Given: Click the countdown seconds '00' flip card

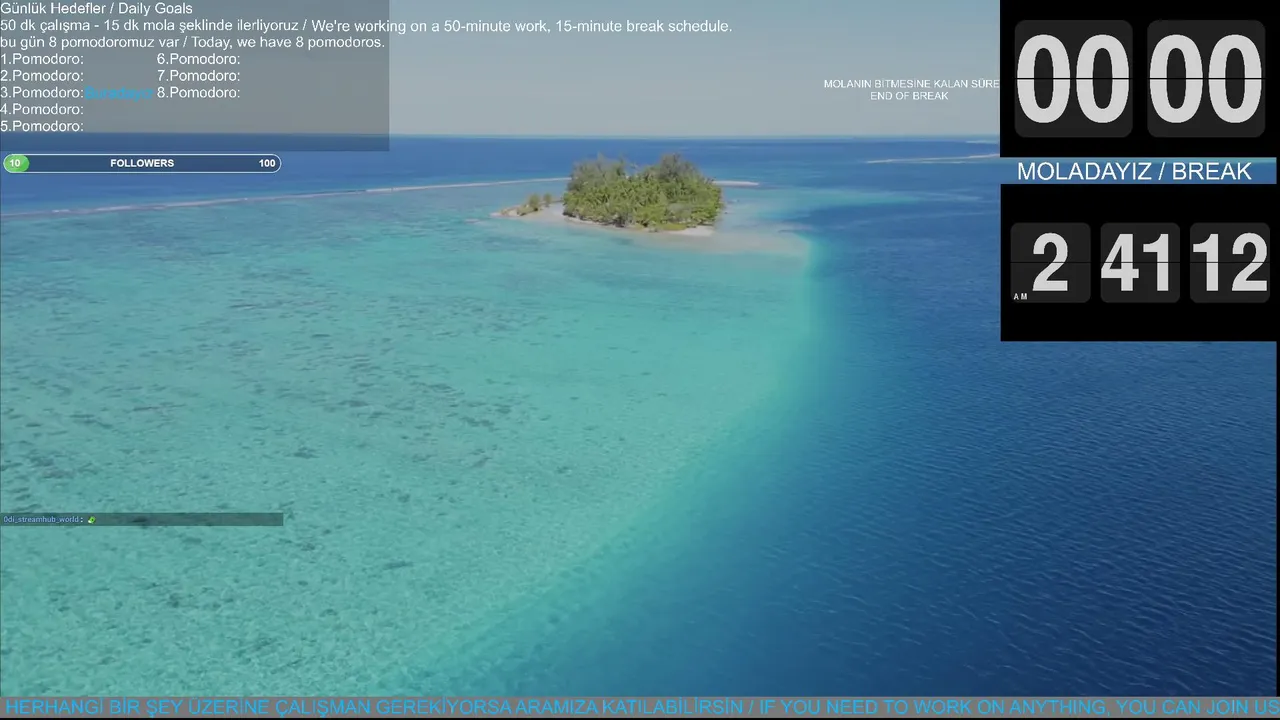Looking at the screenshot, I should [1205, 79].
